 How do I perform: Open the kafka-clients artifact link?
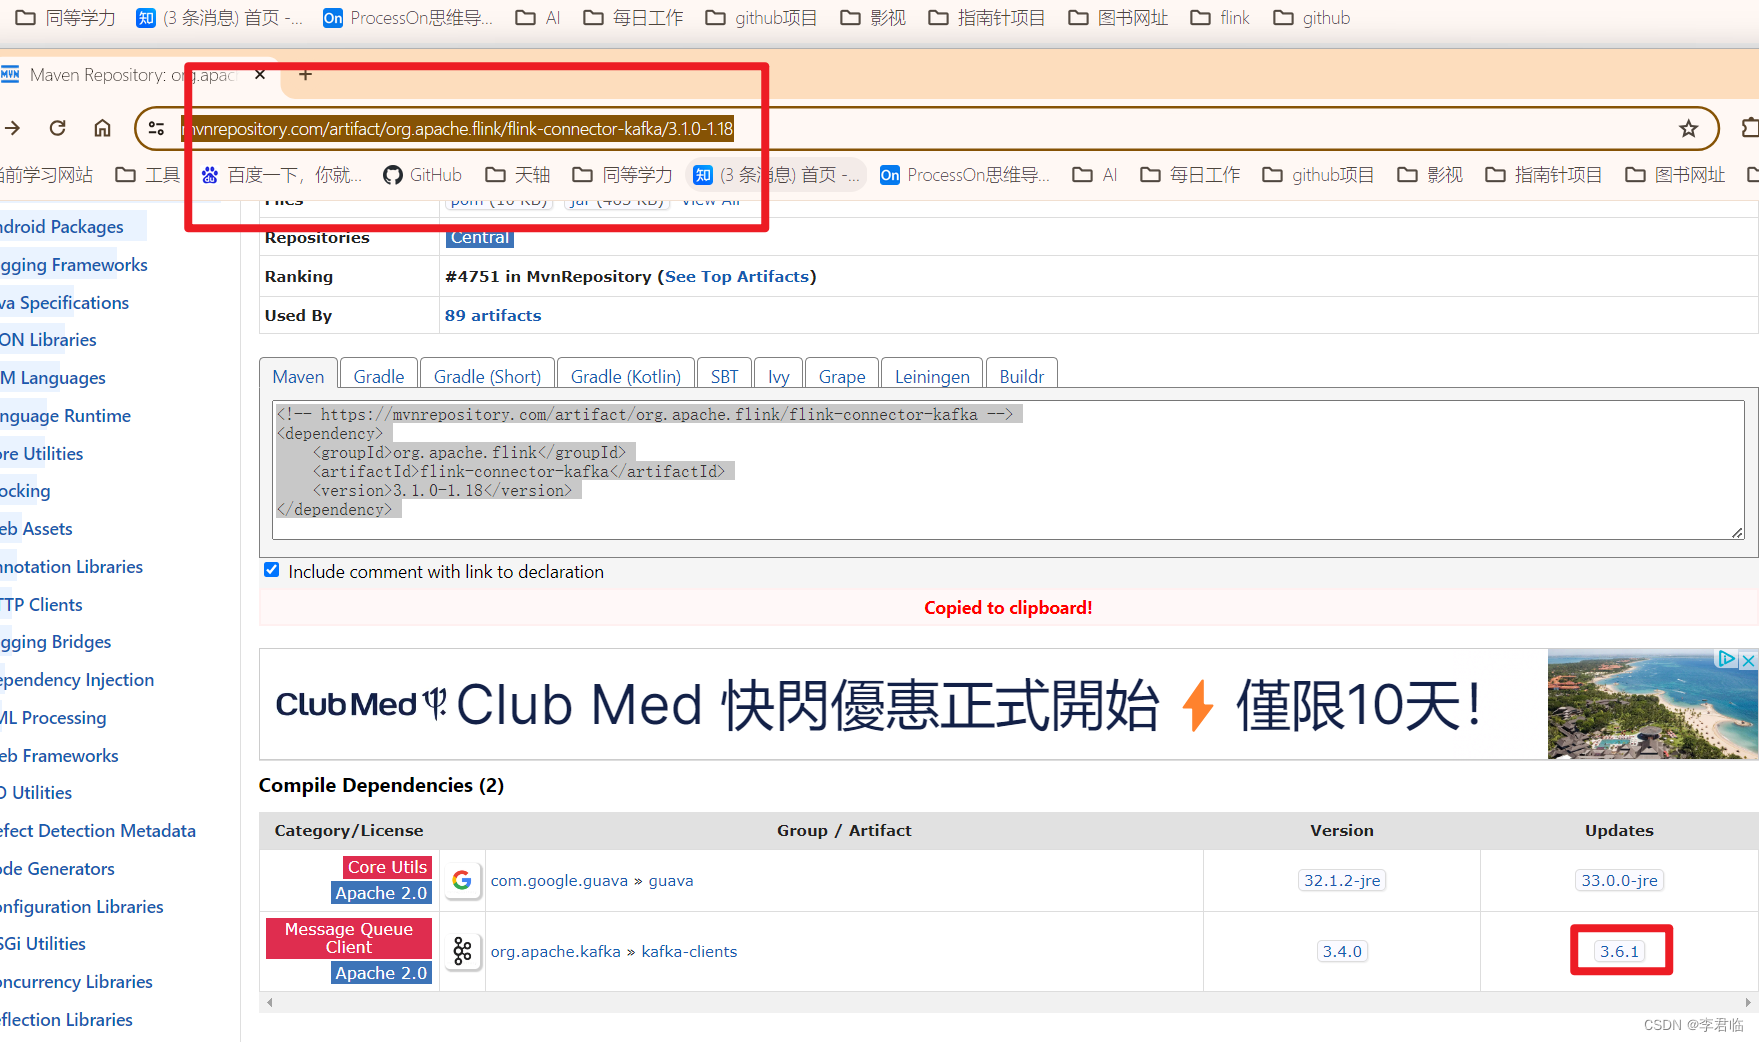[689, 952]
